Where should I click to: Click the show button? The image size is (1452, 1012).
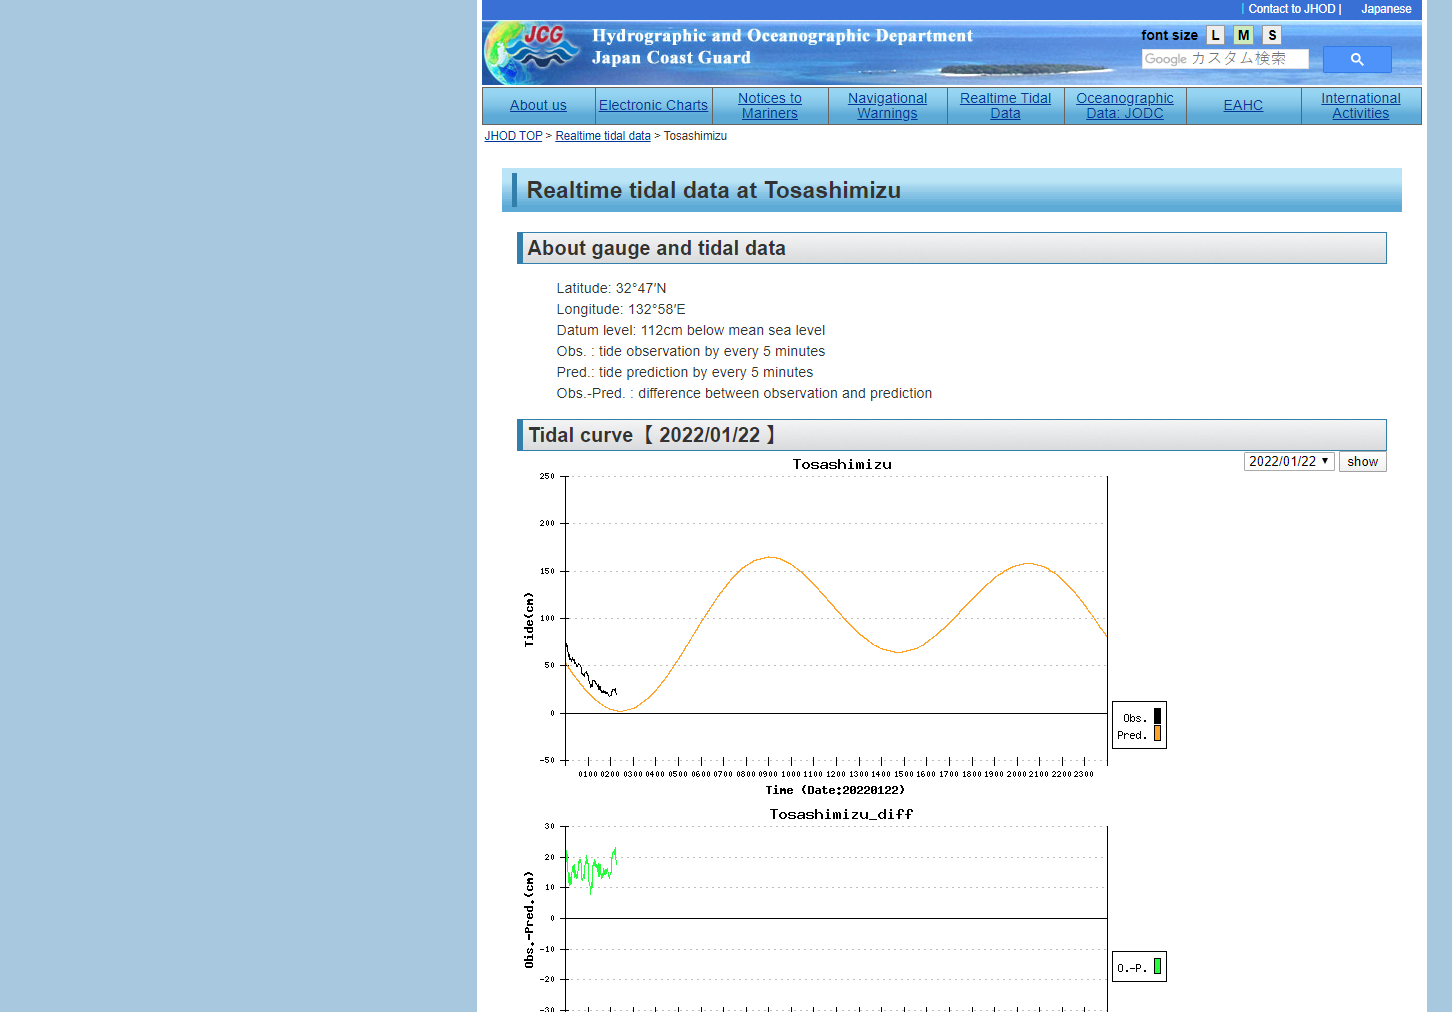coord(1362,461)
